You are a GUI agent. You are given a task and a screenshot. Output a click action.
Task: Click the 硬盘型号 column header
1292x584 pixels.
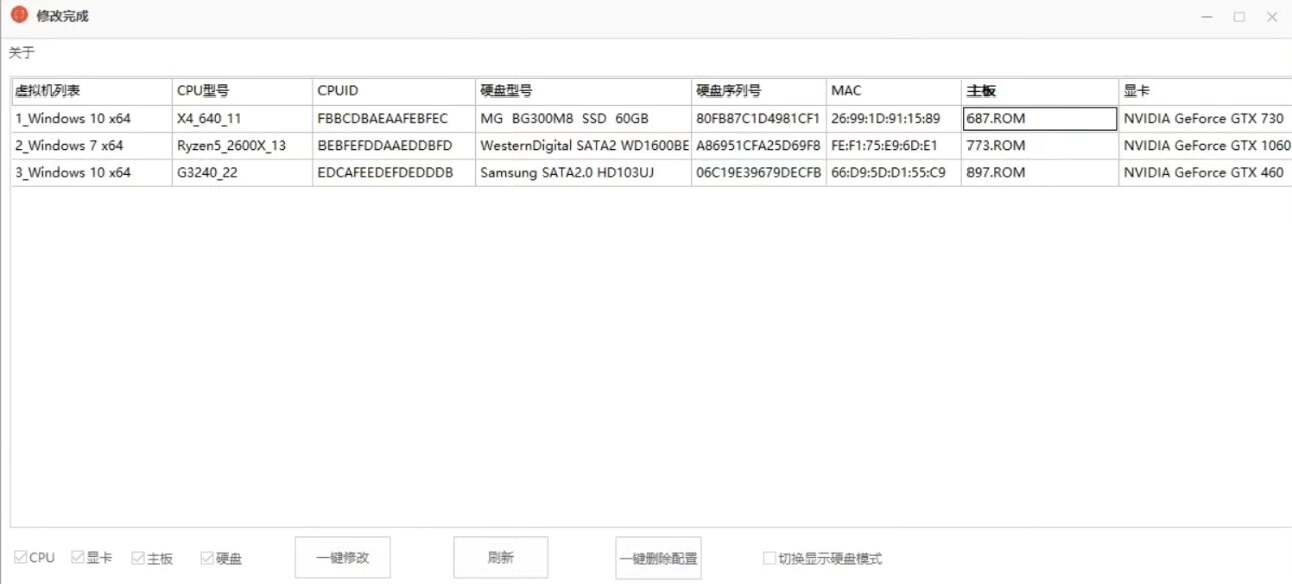coord(583,91)
